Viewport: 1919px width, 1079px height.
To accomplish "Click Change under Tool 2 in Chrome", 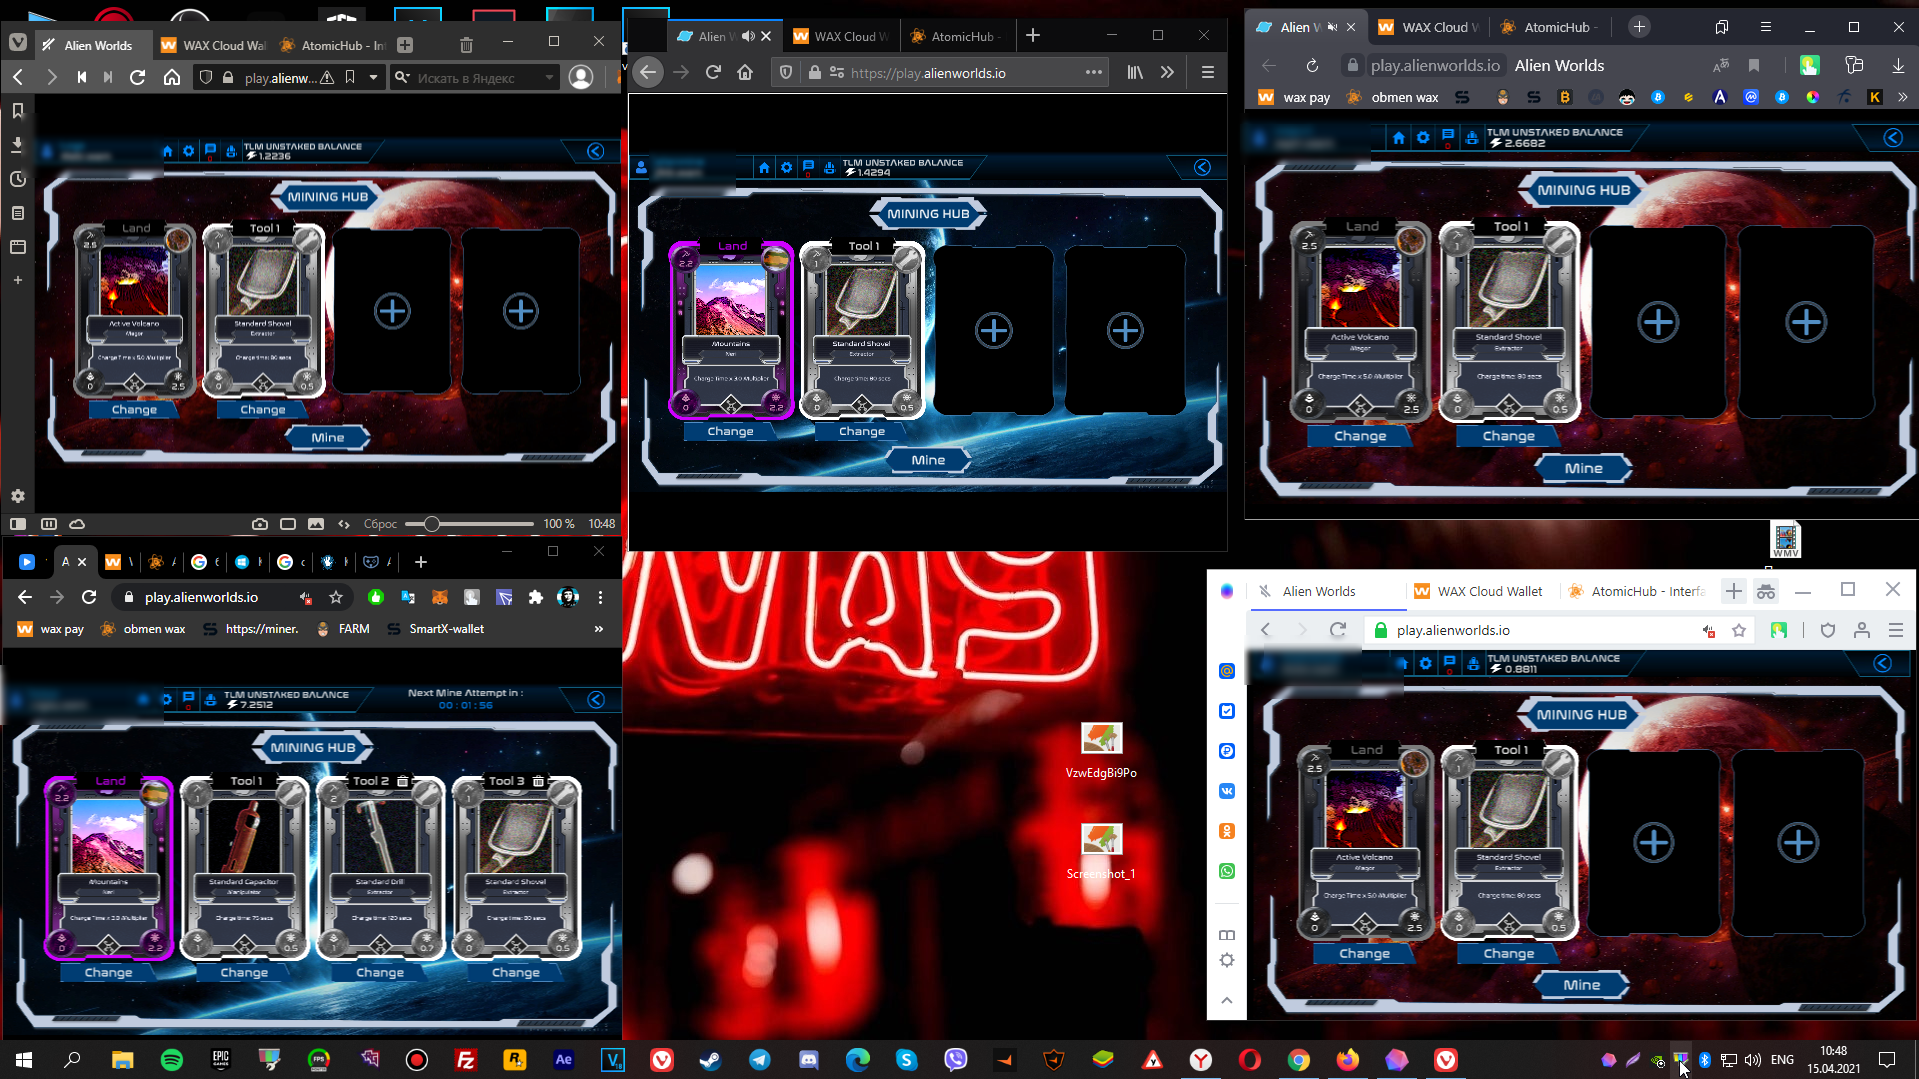I will 380,972.
